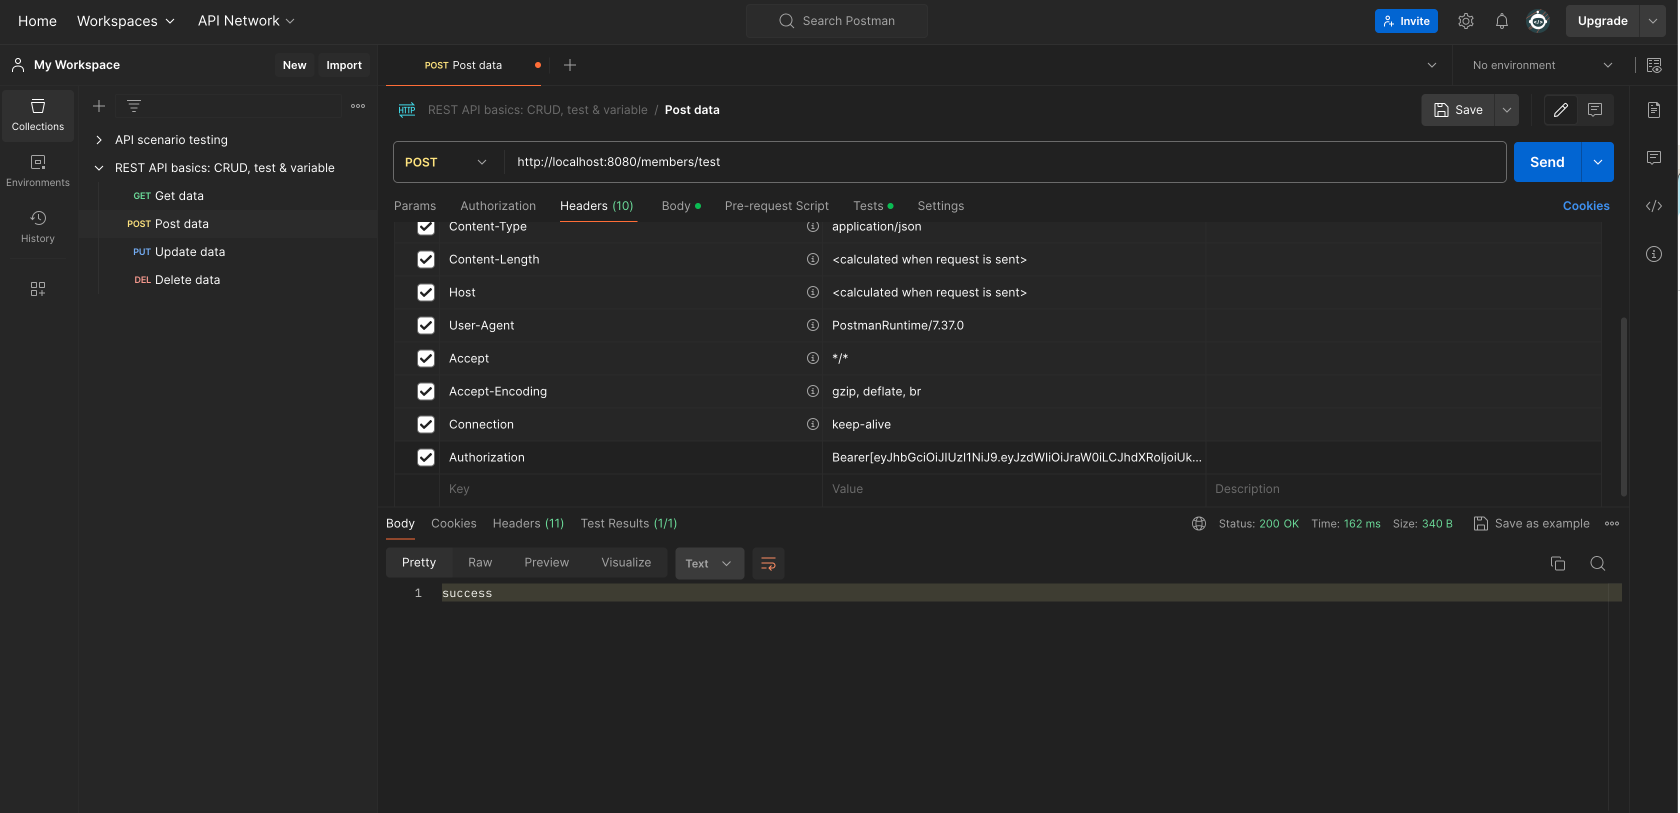Switch to the Pre-request Script tab

(777, 206)
